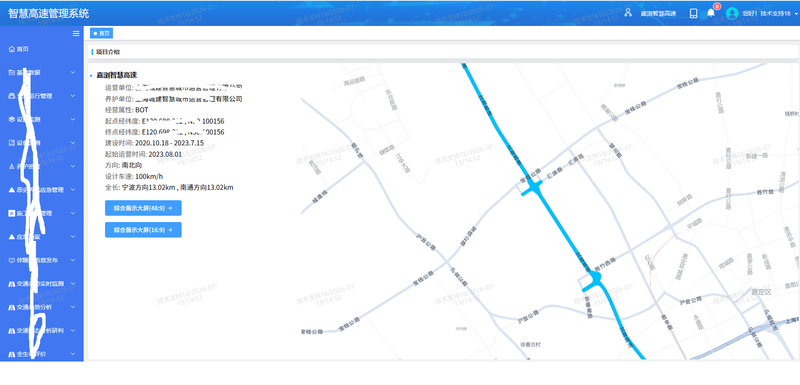Click the red notification count badge
The width and height of the screenshot is (800, 385).
coord(717,7)
